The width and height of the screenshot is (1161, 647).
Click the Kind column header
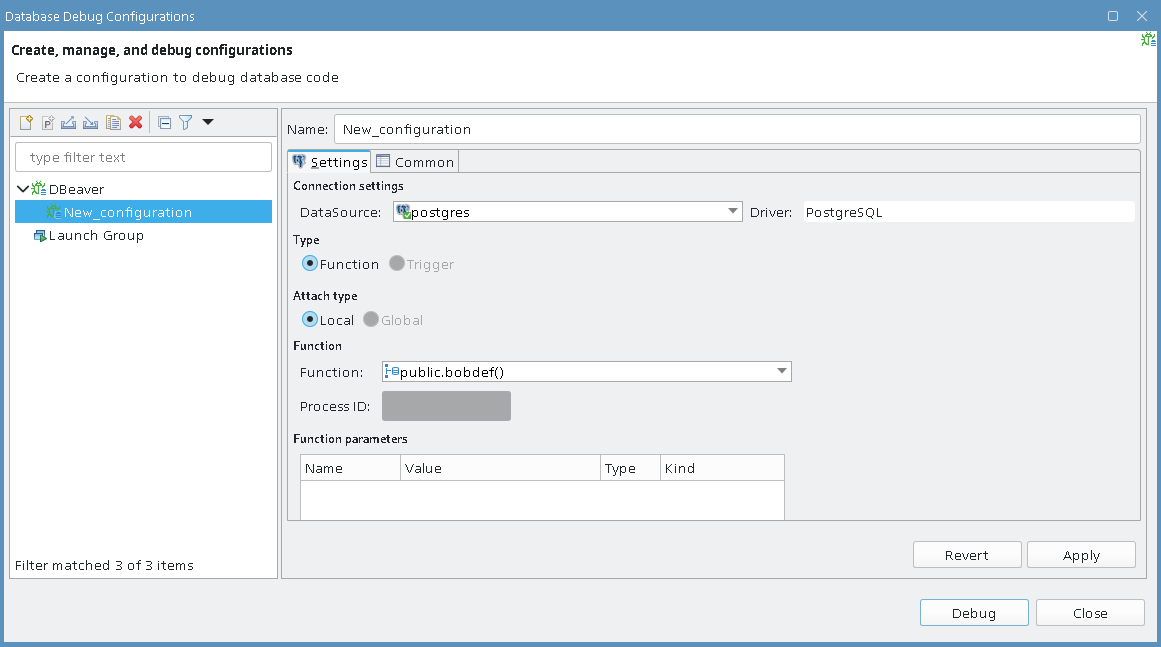[x=722, y=468]
